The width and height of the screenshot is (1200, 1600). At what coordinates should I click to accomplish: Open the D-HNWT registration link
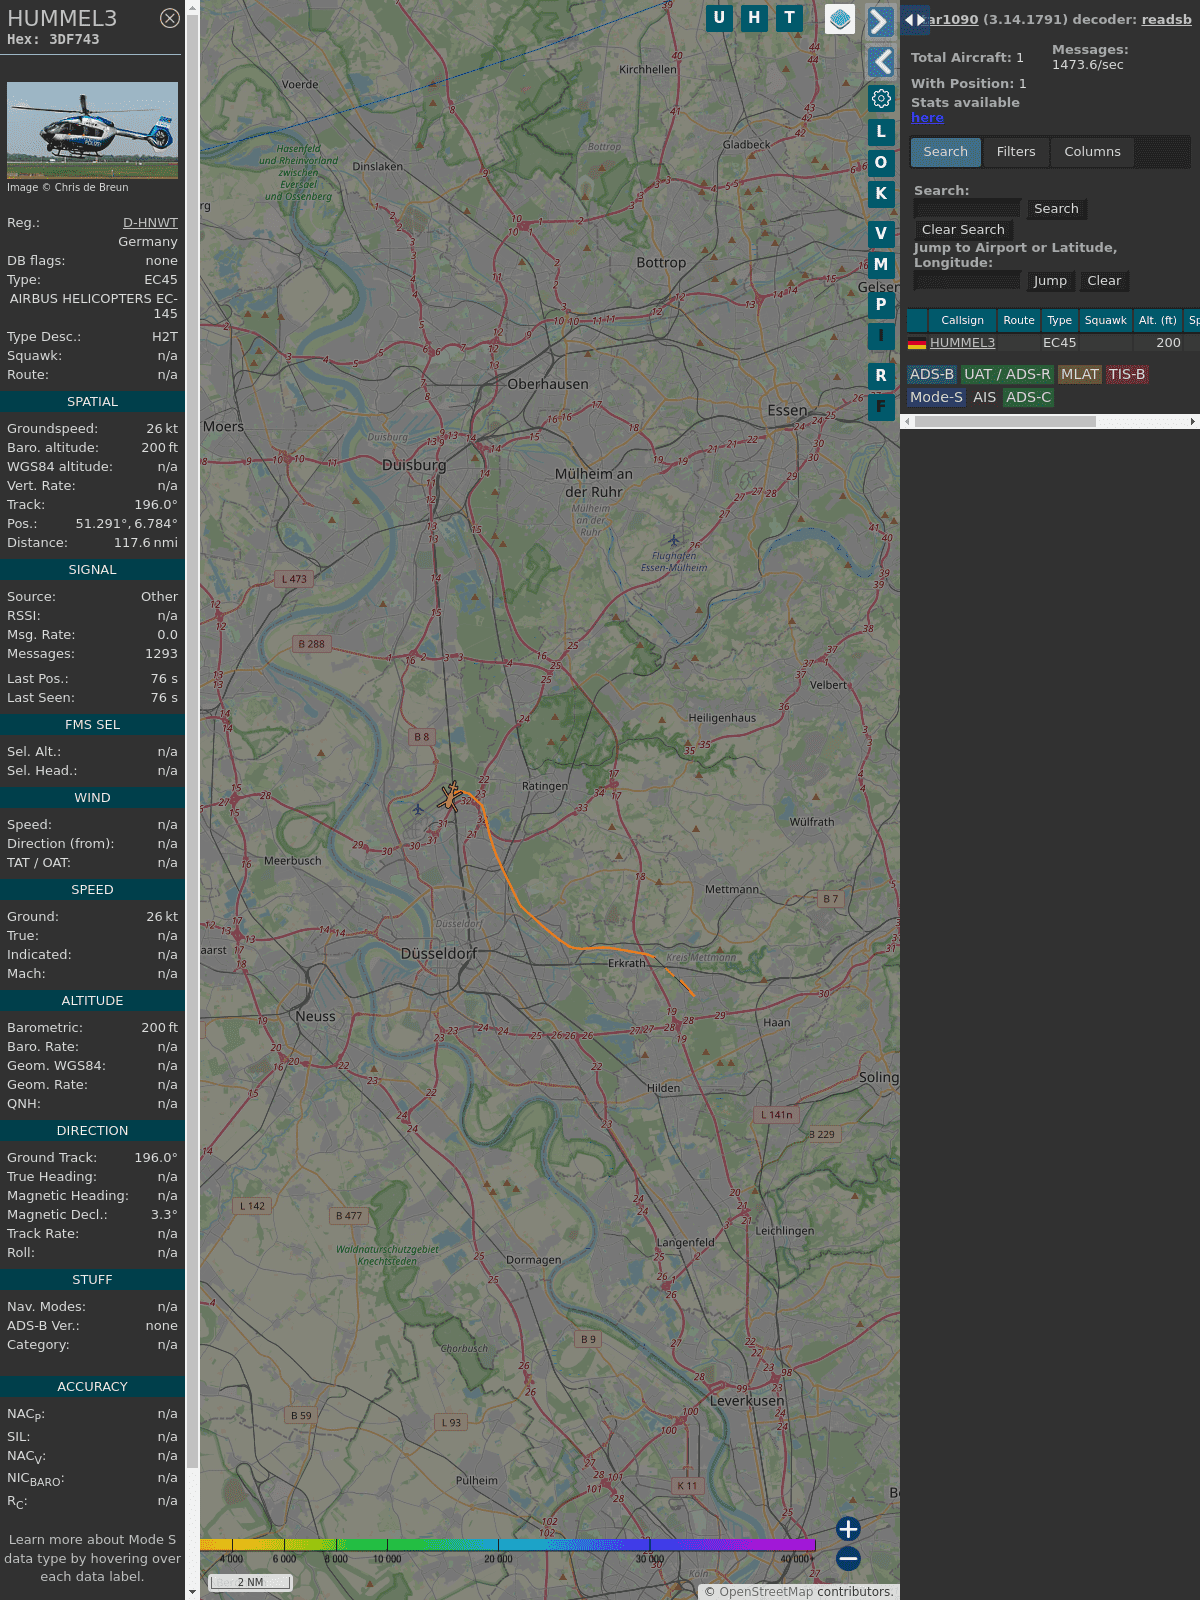click(x=150, y=223)
